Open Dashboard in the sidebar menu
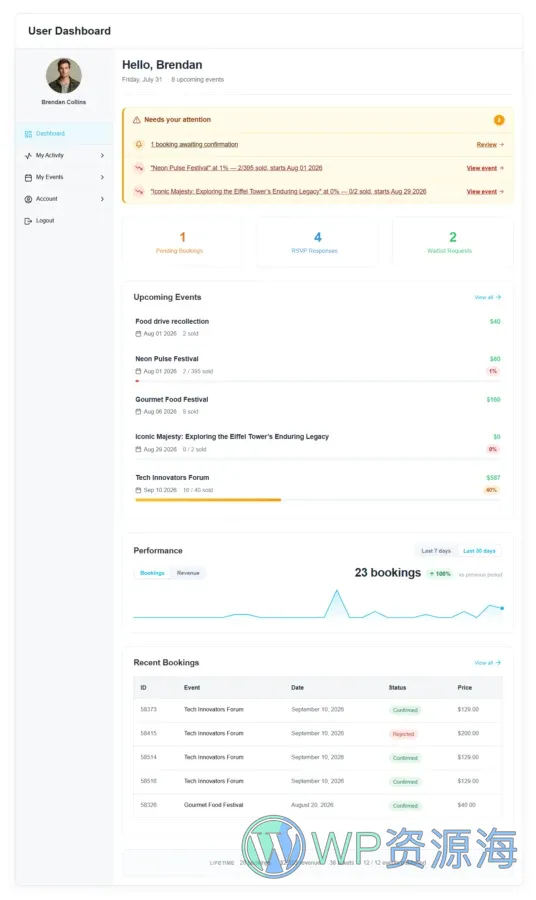536x900 pixels. [64, 134]
